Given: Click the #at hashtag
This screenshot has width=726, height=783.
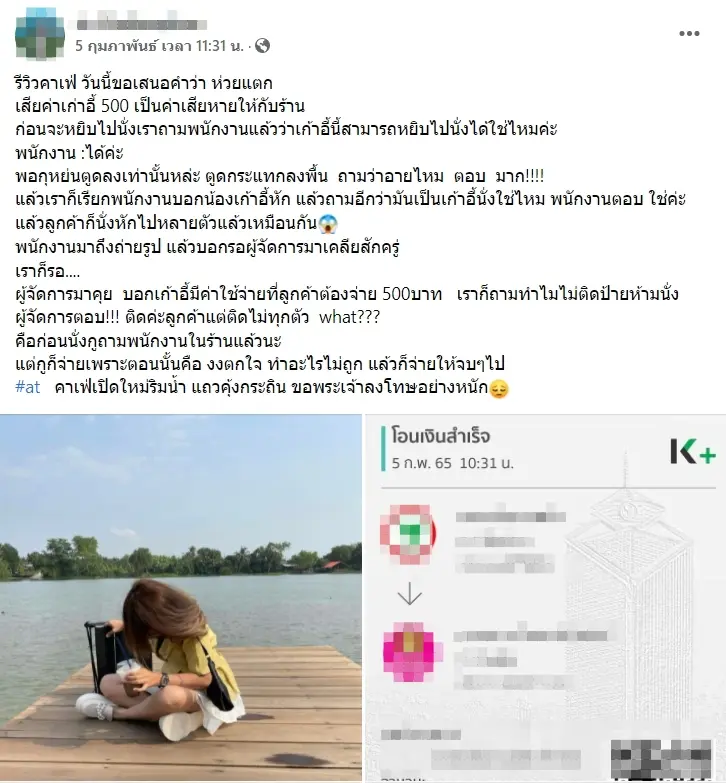Looking at the screenshot, I should tap(28, 387).
